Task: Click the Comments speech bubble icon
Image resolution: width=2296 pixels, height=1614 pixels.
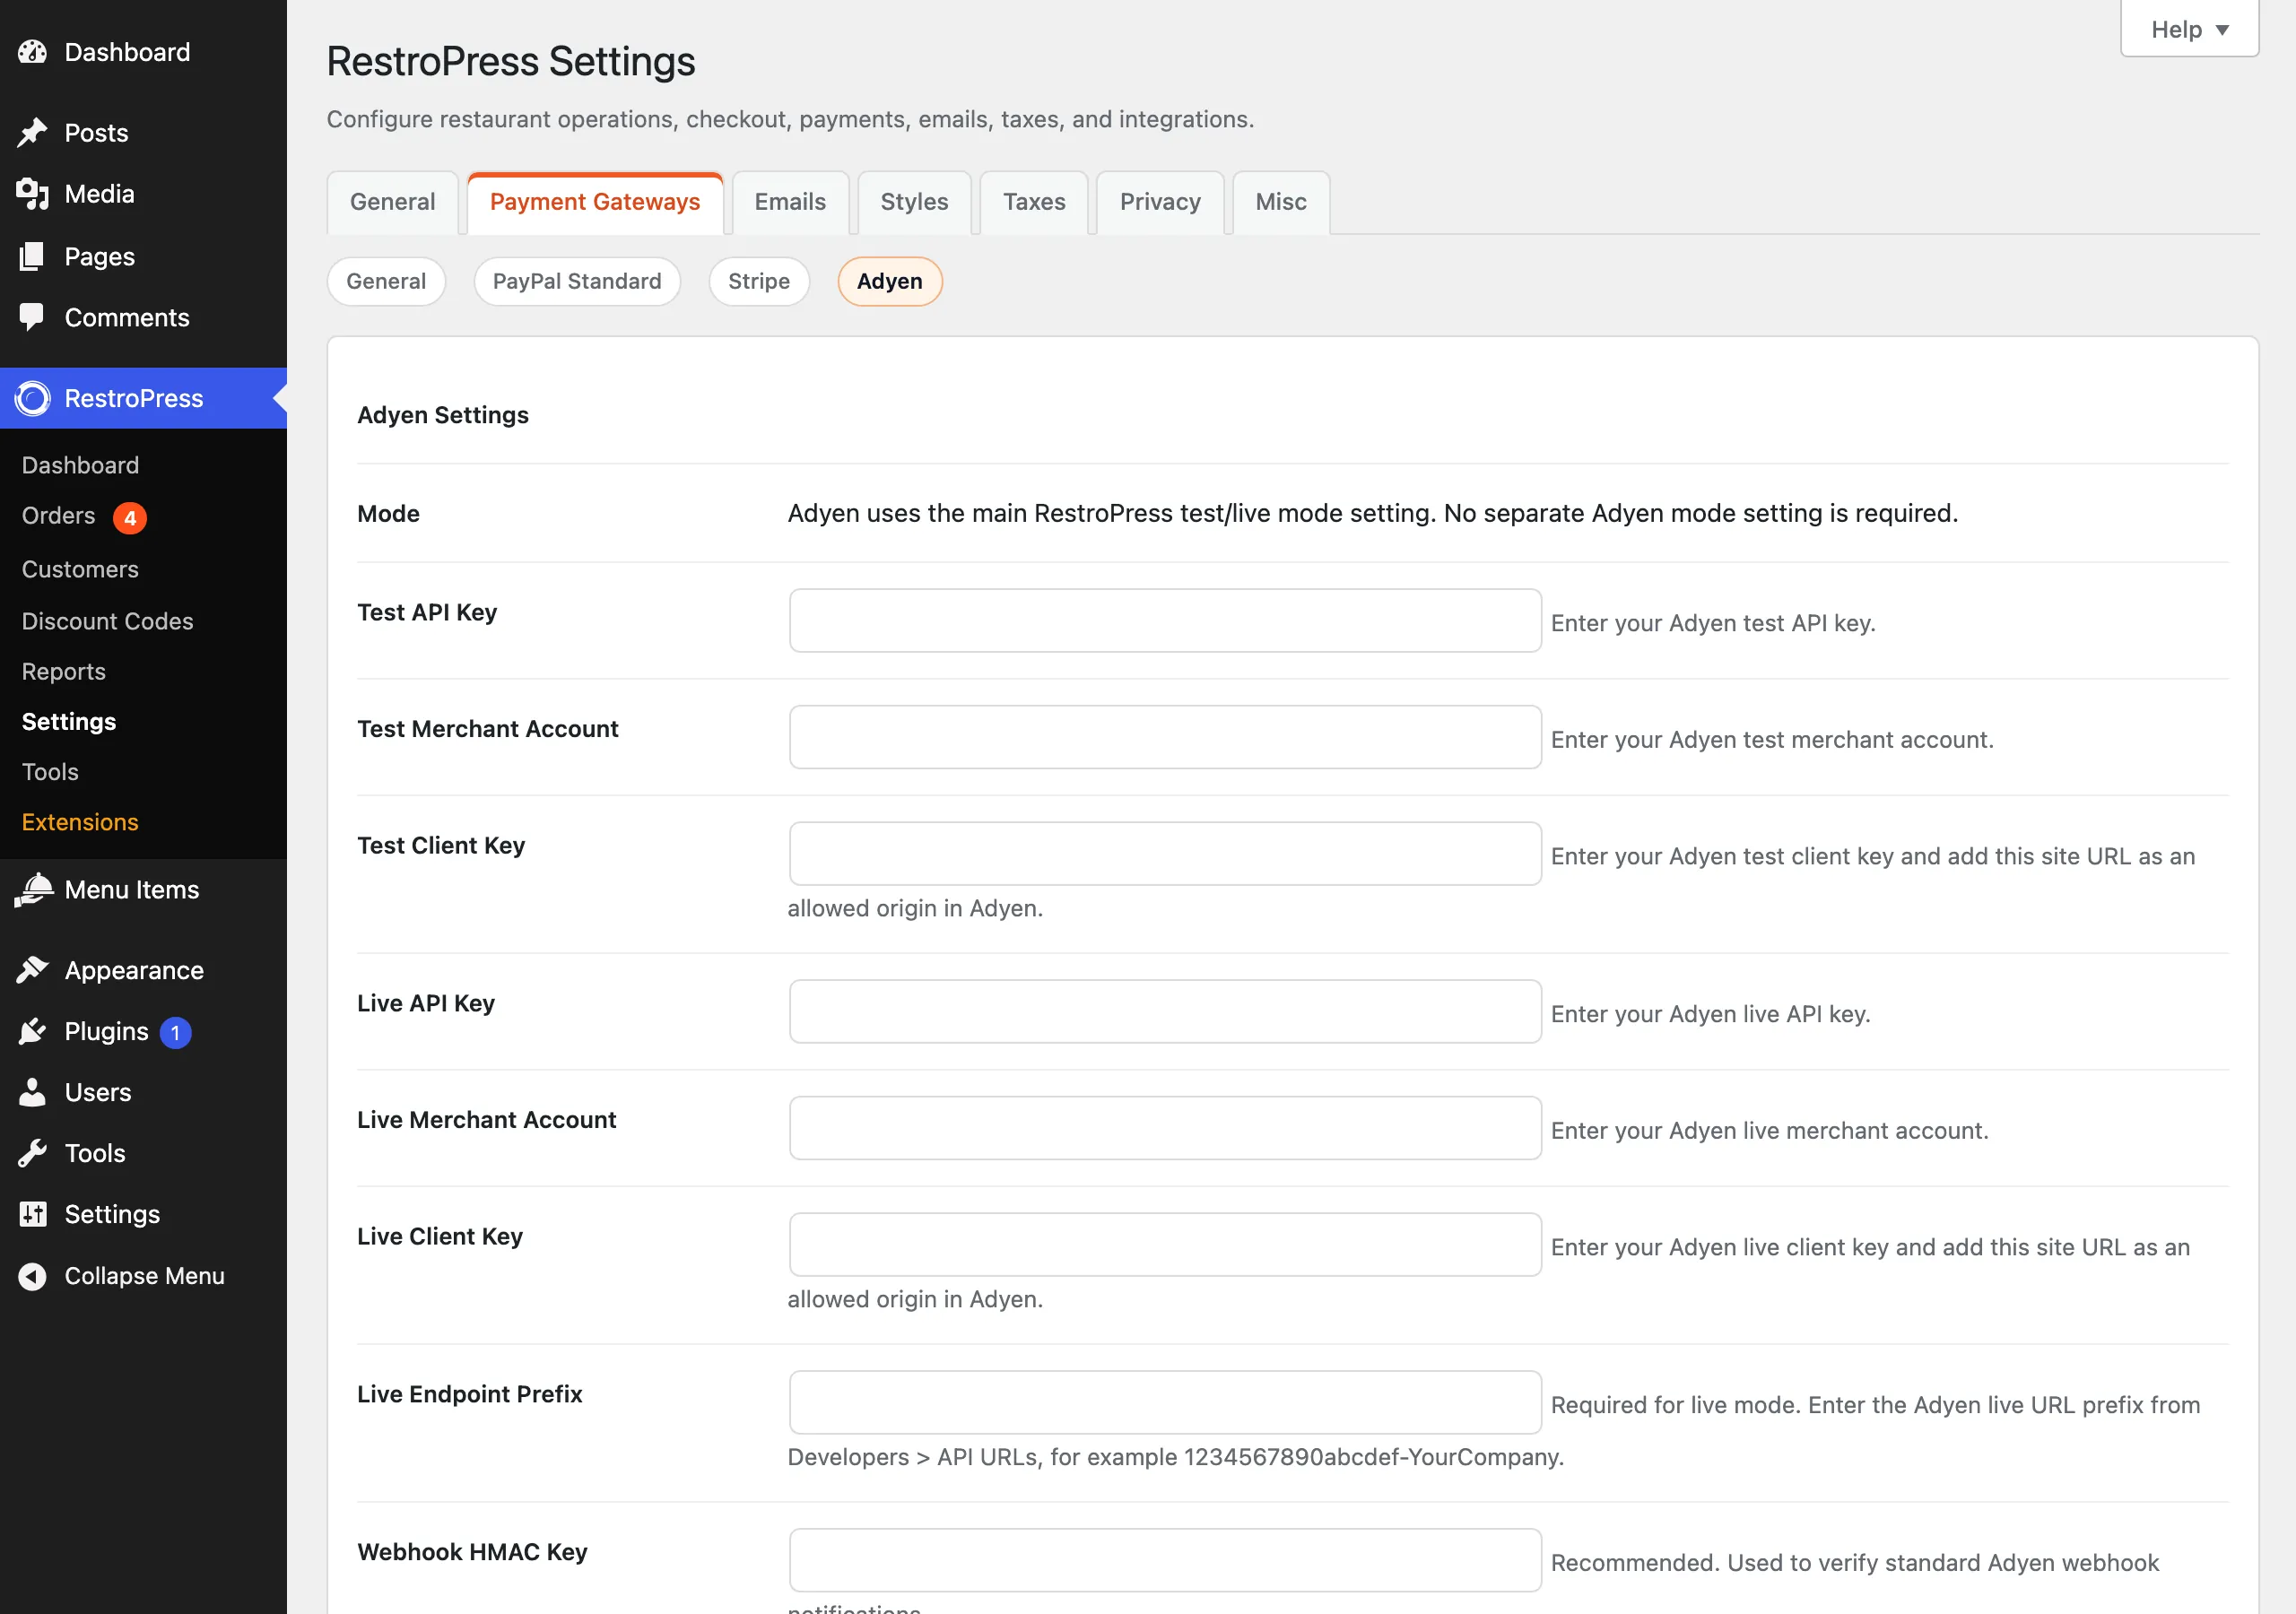Action: (32, 317)
